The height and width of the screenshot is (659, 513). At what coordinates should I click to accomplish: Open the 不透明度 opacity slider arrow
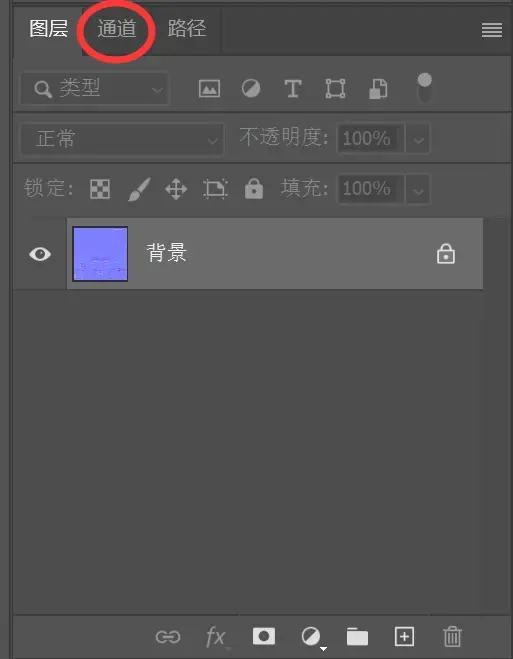(x=418, y=139)
